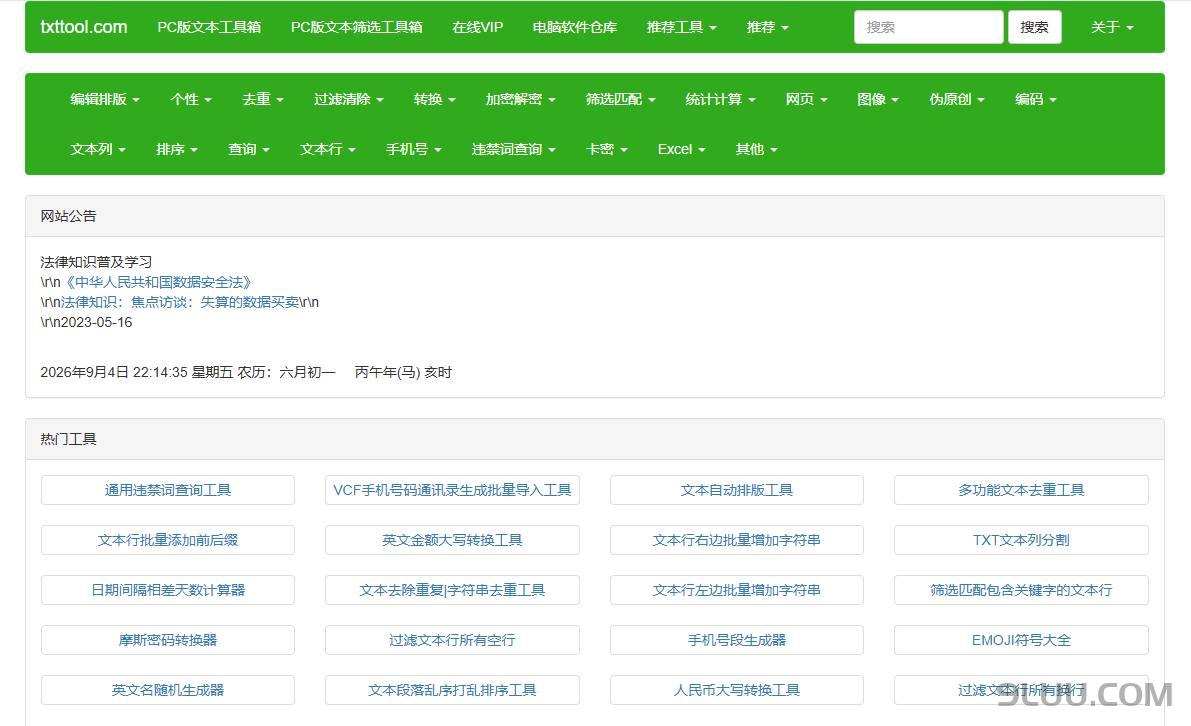Screen dimensions: 1191x726
Task: Open the 编辑排版 dropdown menu
Action: point(105,99)
